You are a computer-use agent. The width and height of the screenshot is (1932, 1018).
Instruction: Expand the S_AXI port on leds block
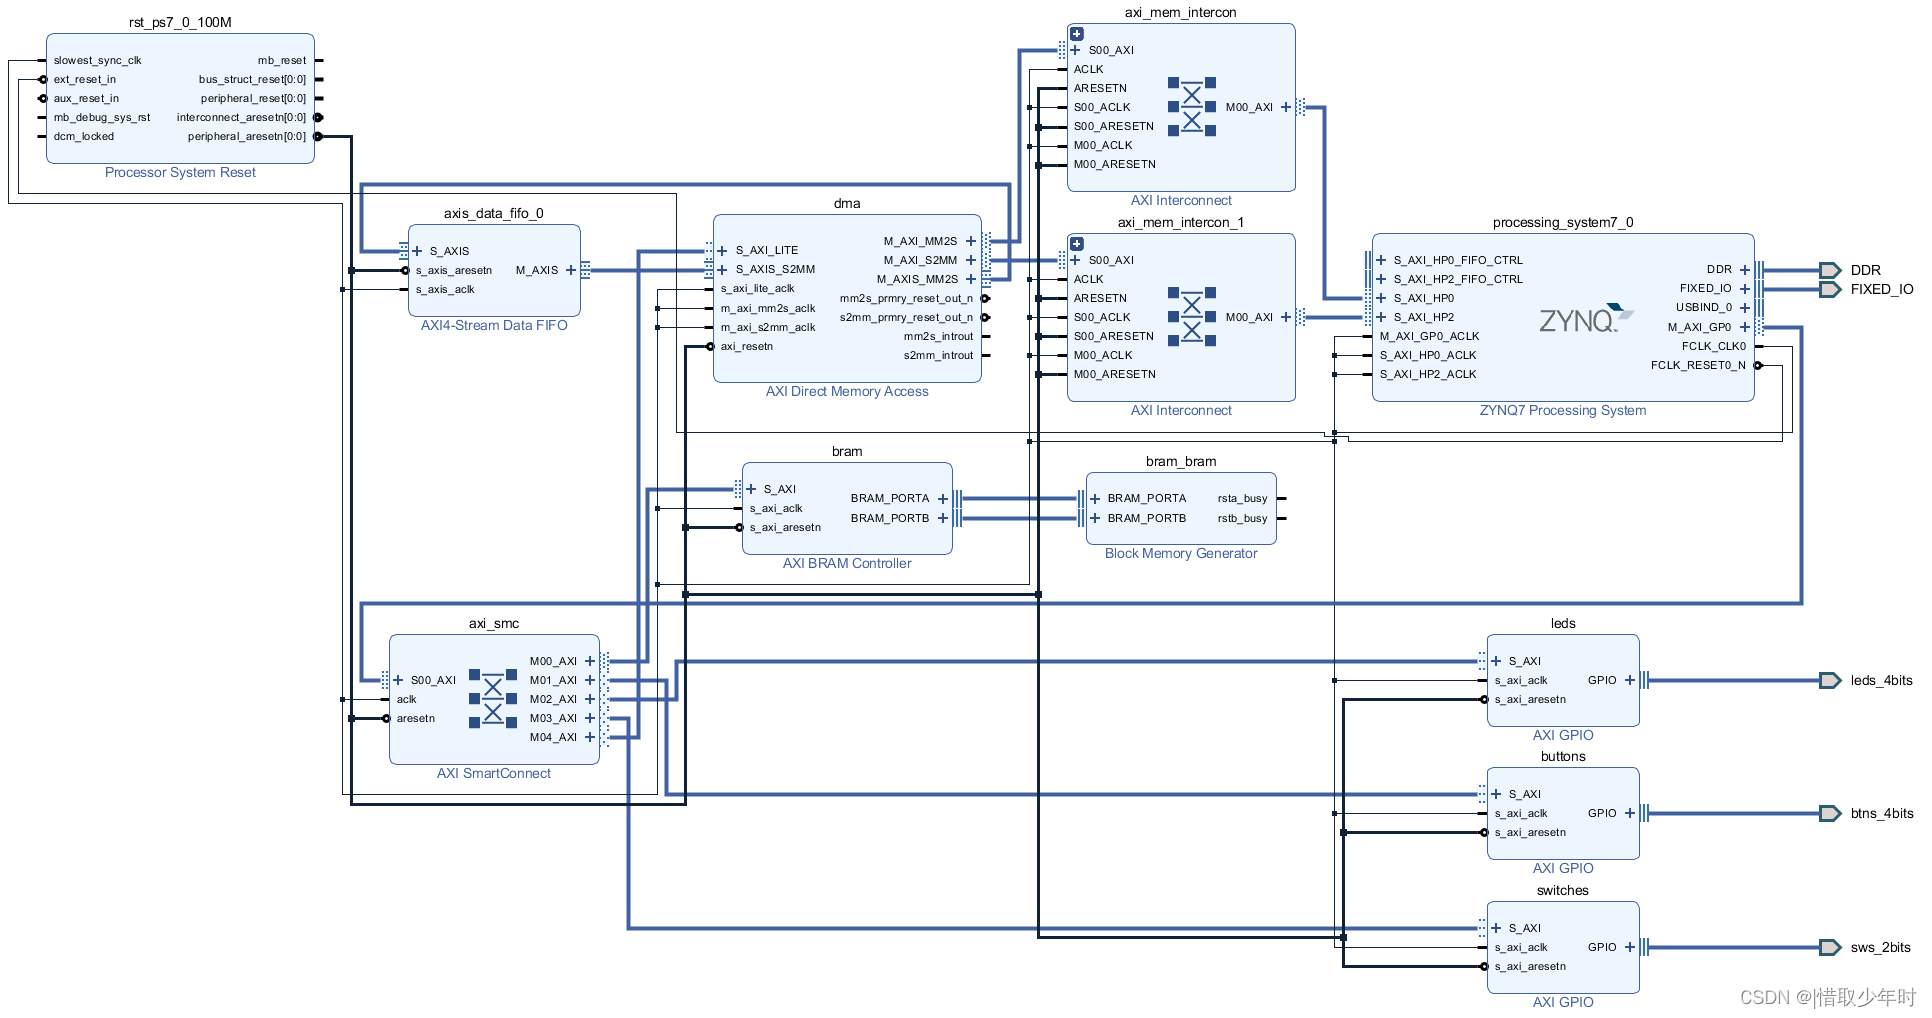[1496, 661]
